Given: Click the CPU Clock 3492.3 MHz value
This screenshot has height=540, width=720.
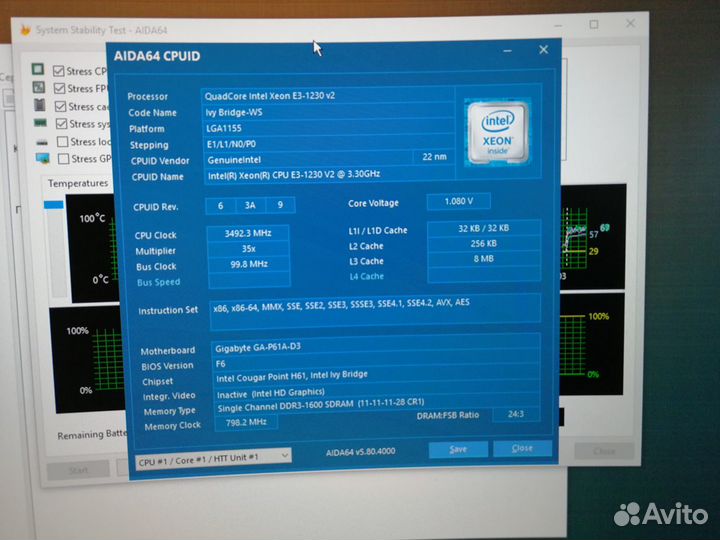Looking at the screenshot, I should pyautogui.click(x=248, y=233).
